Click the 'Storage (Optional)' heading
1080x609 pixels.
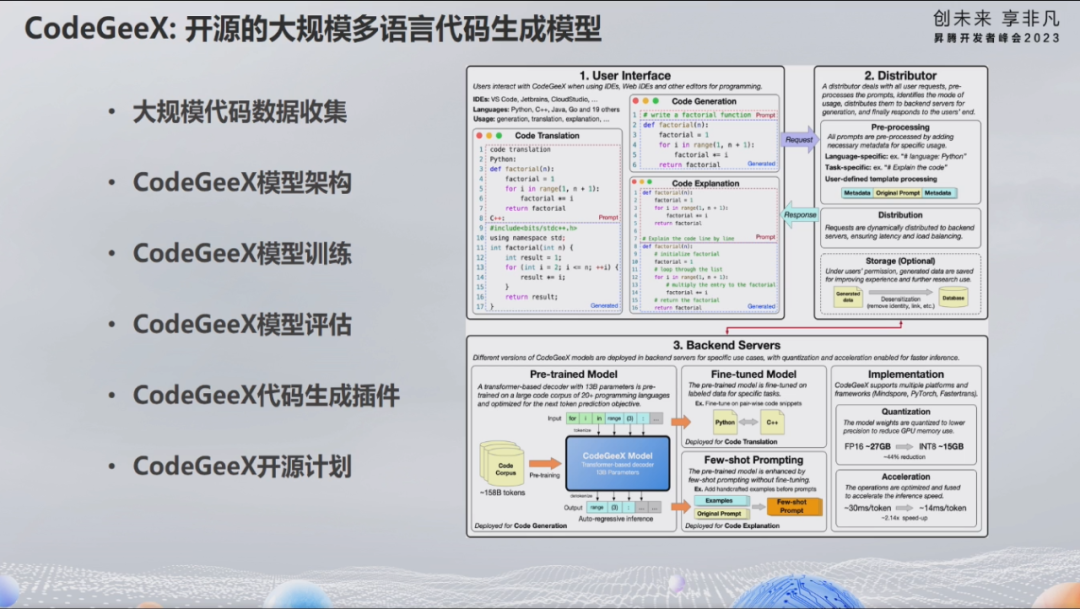pos(900,261)
